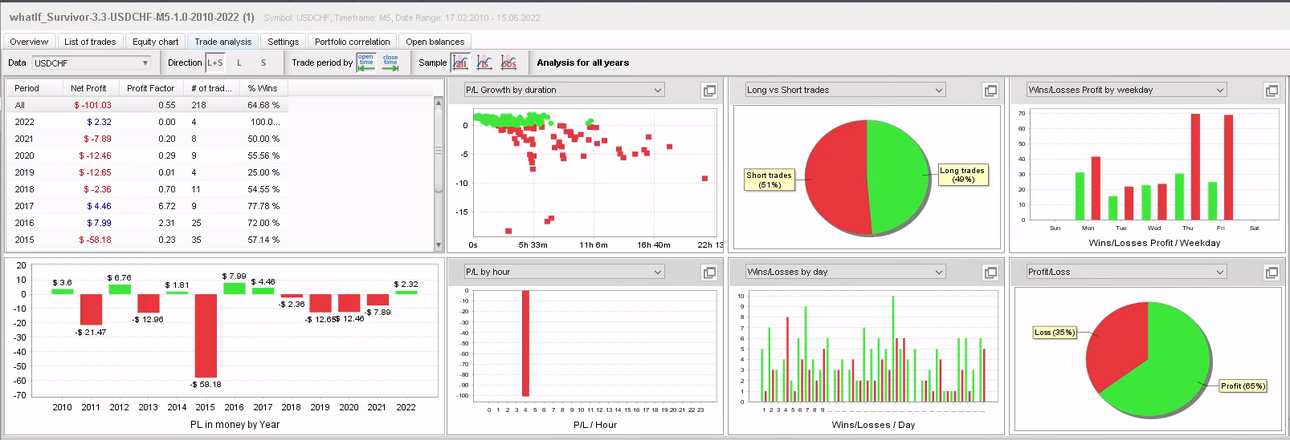Screen dimensions: 1290x440
Task: Click the 2015 red bar in yearly PL chart
Action: click(206, 335)
